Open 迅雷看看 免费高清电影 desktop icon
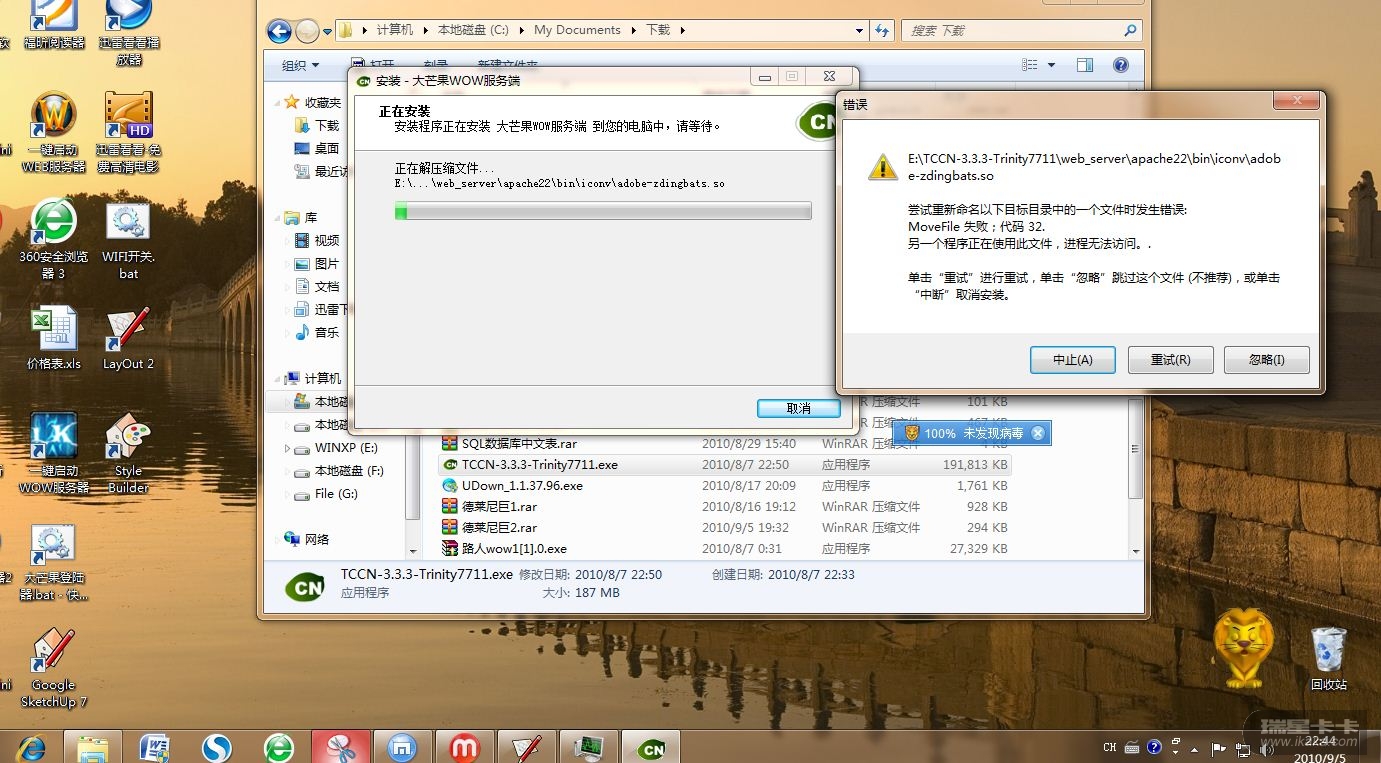Screen dimensions: 1381x763 tap(129, 133)
